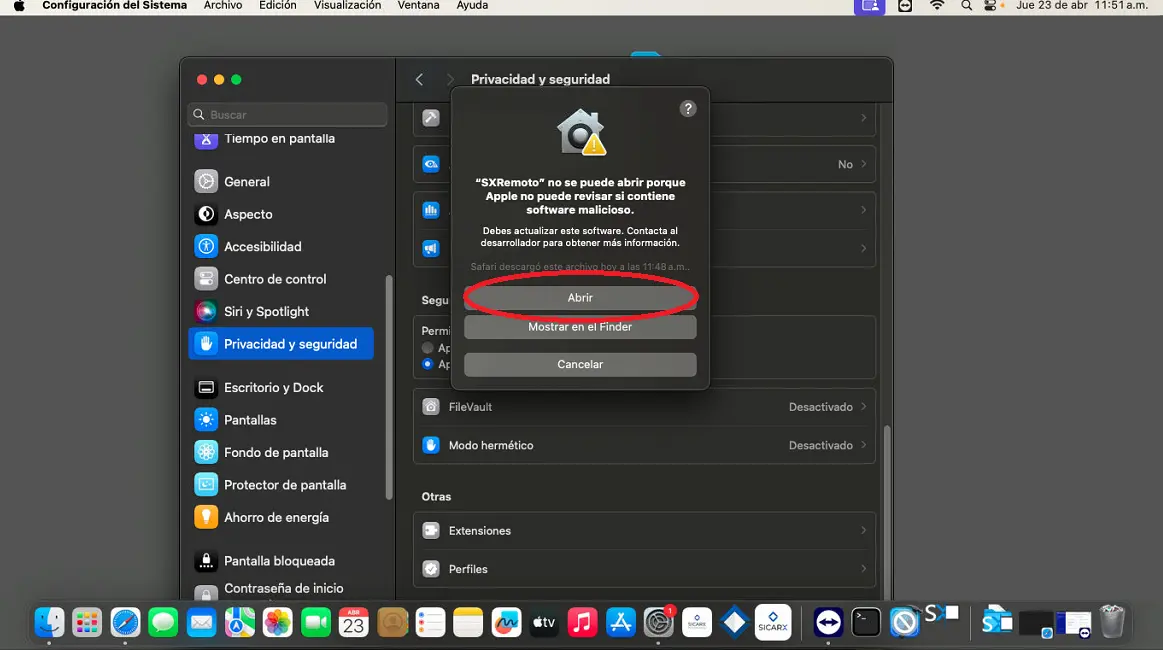This screenshot has height=650, width=1163.
Task: Open the Edición menu
Action: (277, 6)
